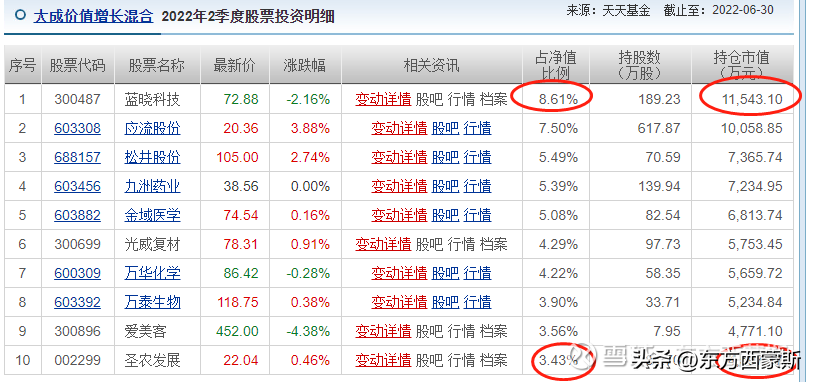Click the change value -4.38%

click(308, 331)
